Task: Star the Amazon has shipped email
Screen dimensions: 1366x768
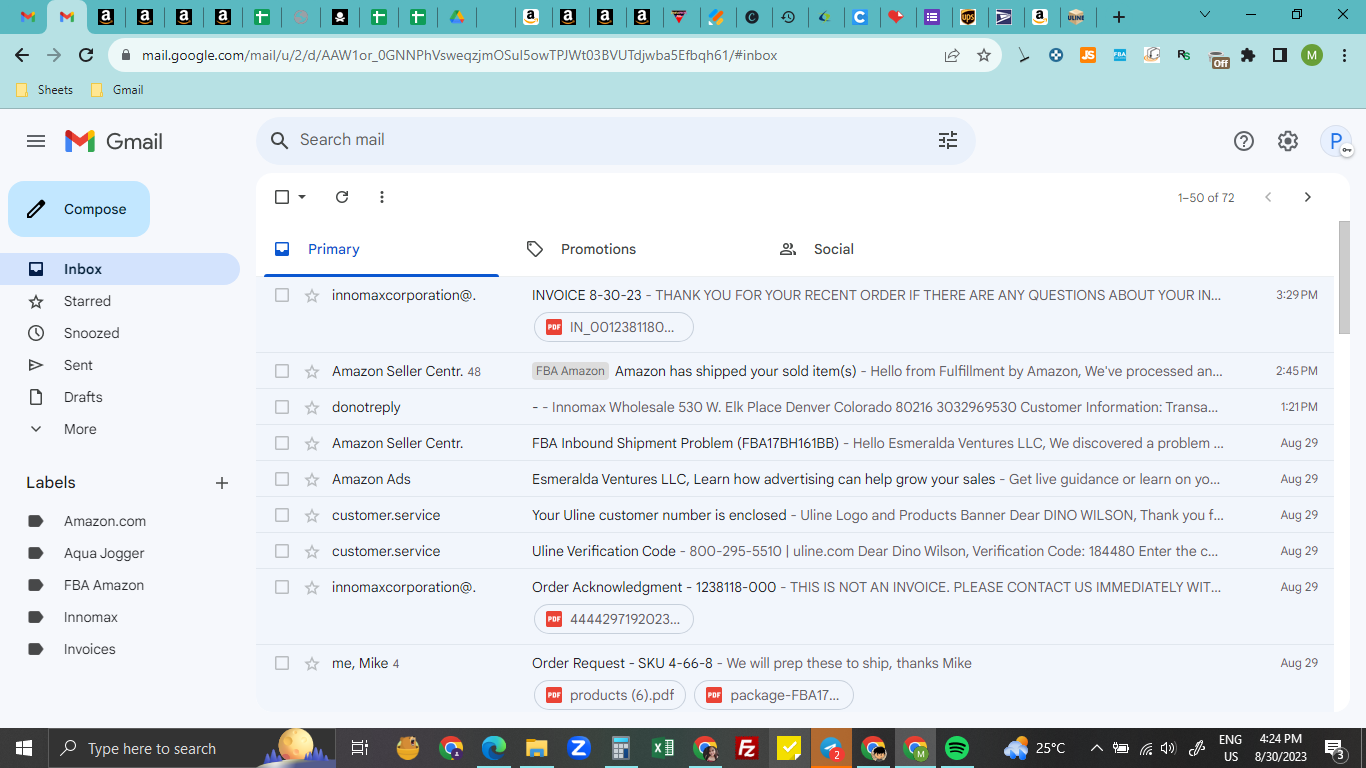Action: [x=312, y=371]
